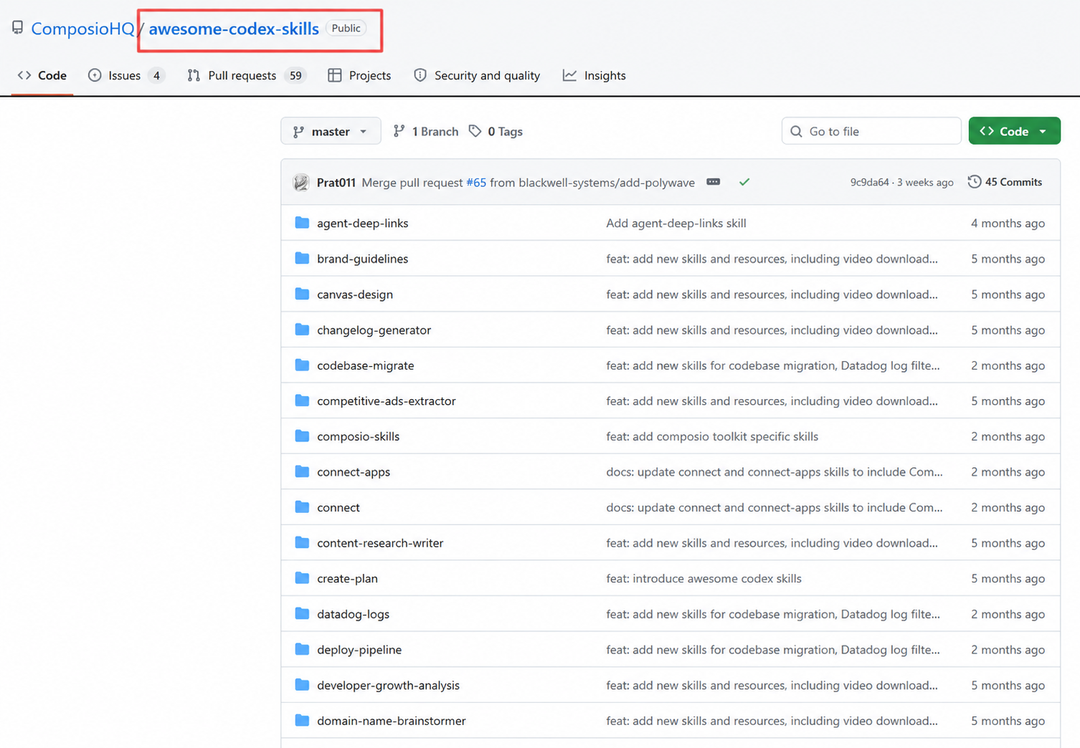Click the folder icon for changelog-generator

tap(302, 329)
